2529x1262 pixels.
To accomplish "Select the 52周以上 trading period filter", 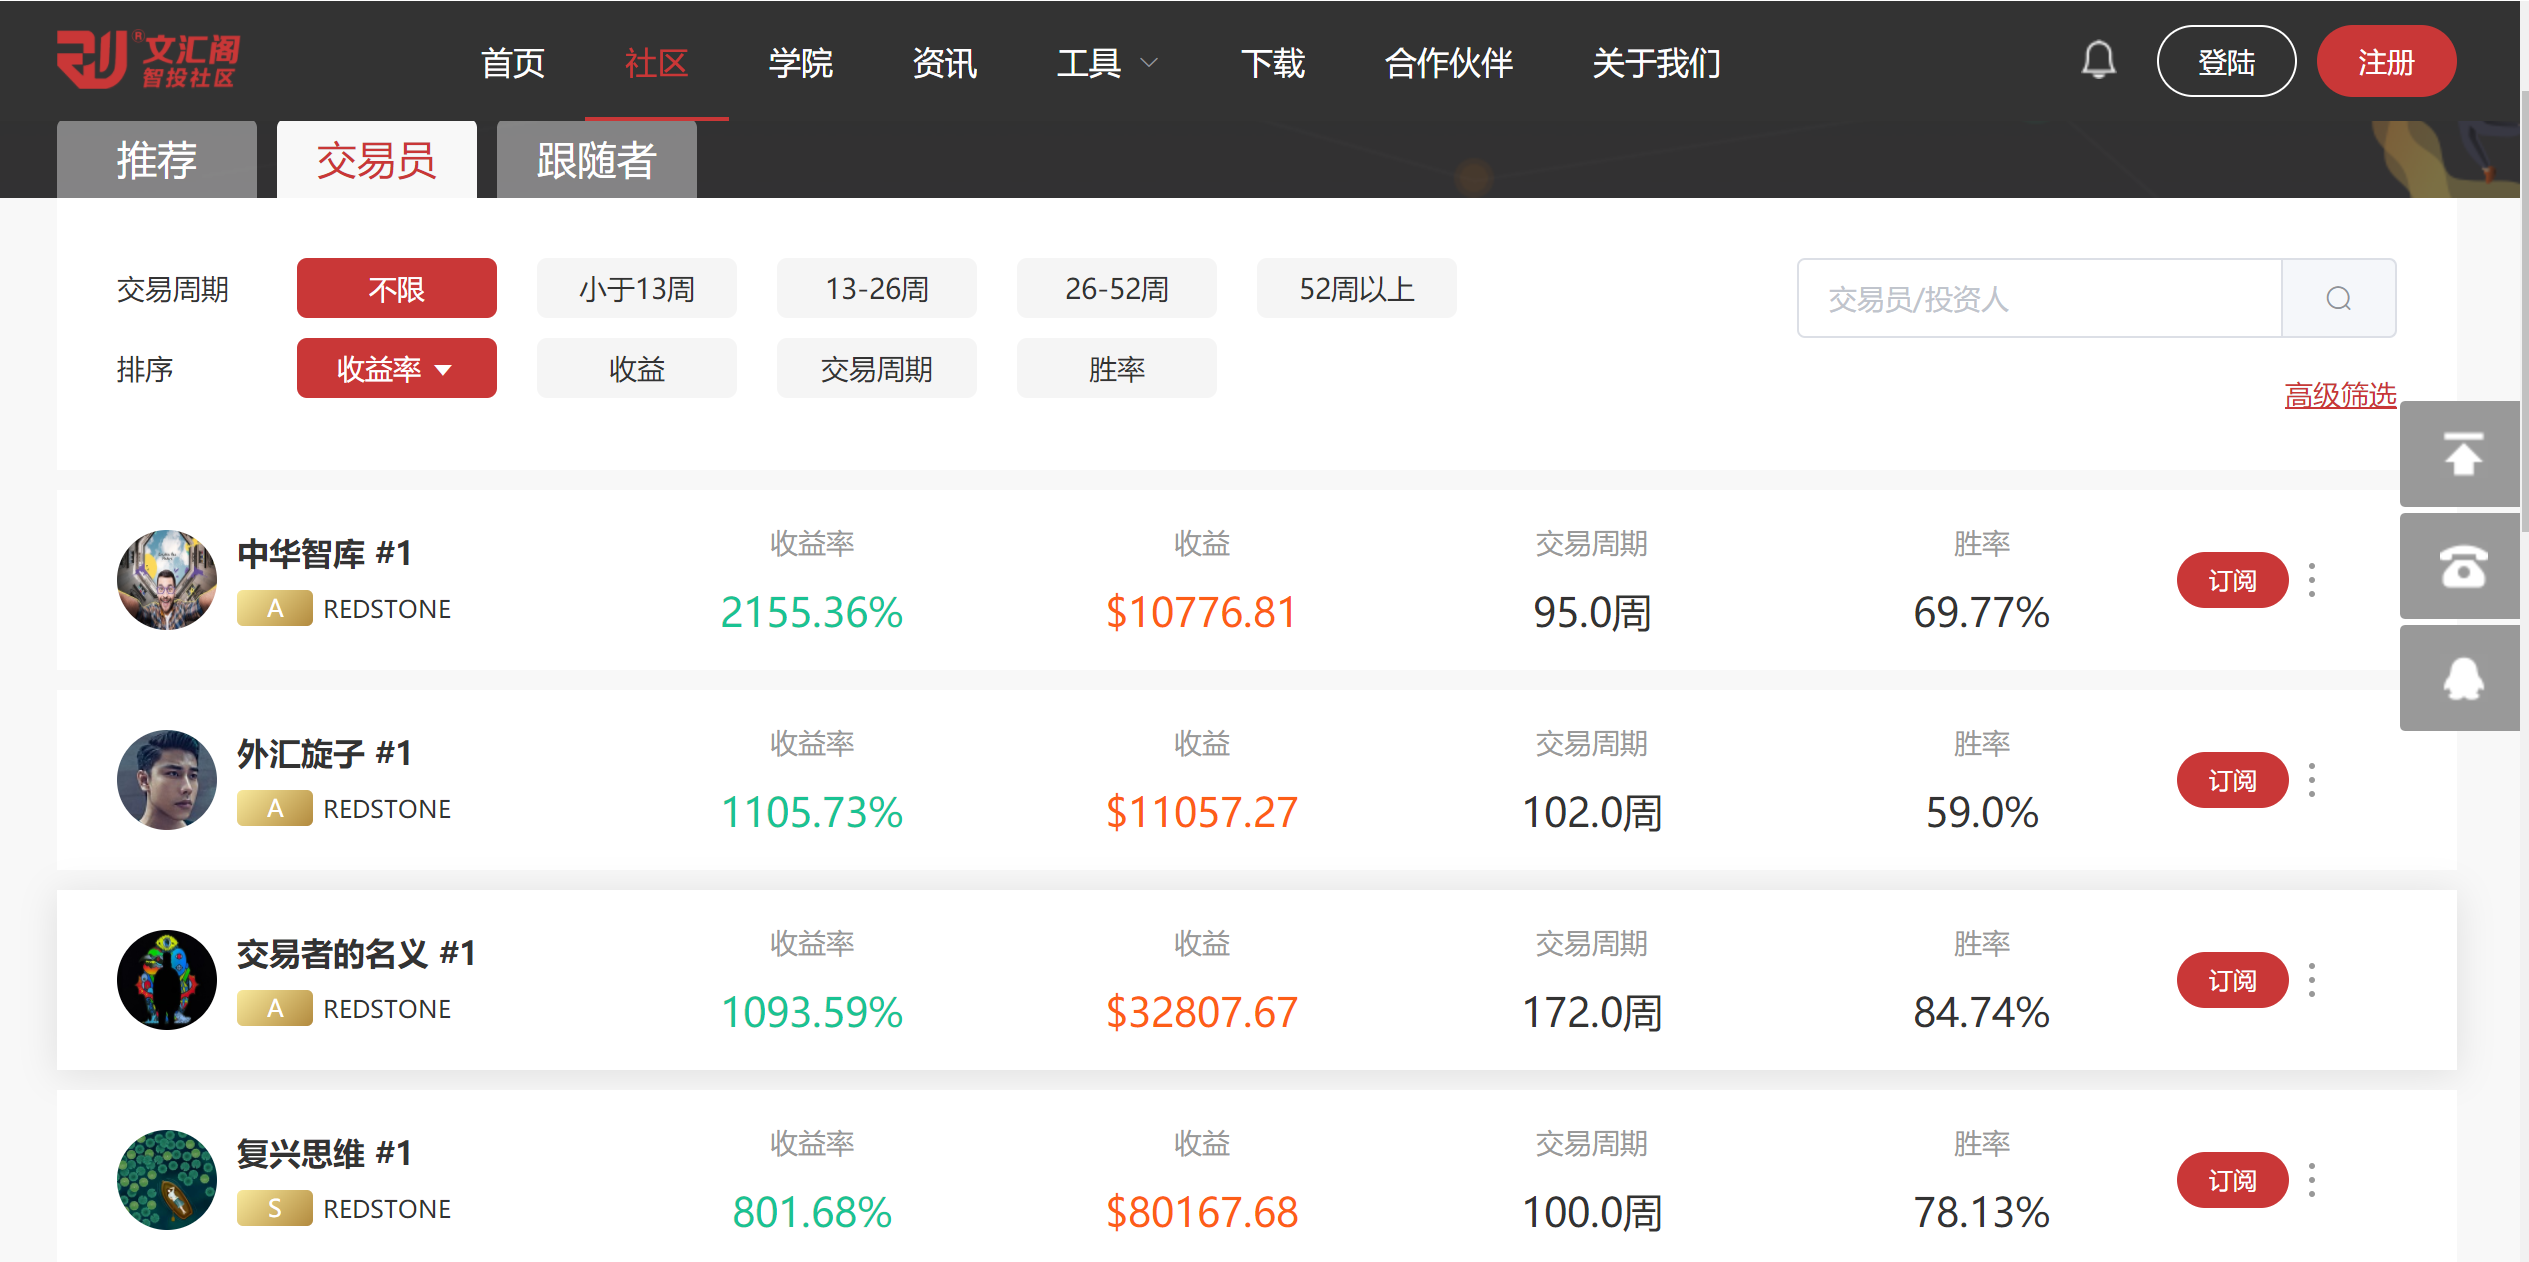I will click(1356, 289).
